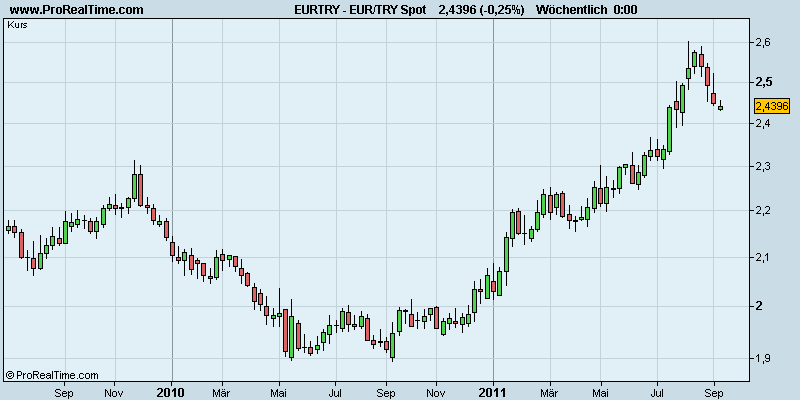
Task: Click the 0:00 time label in header
Action: point(626,10)
